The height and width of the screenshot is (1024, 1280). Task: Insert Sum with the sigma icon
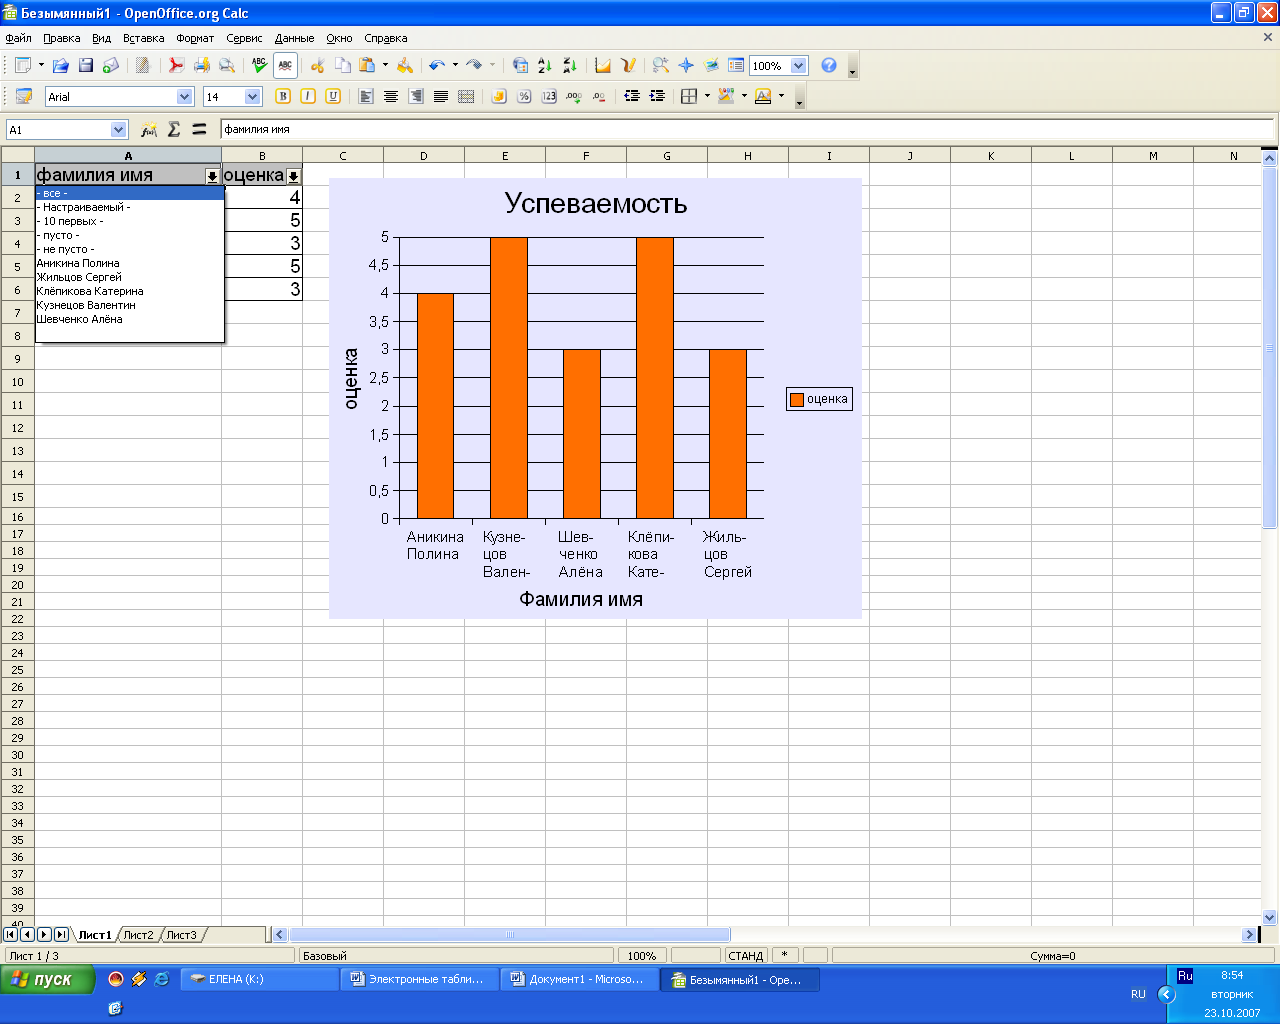[x=174, y=130]
